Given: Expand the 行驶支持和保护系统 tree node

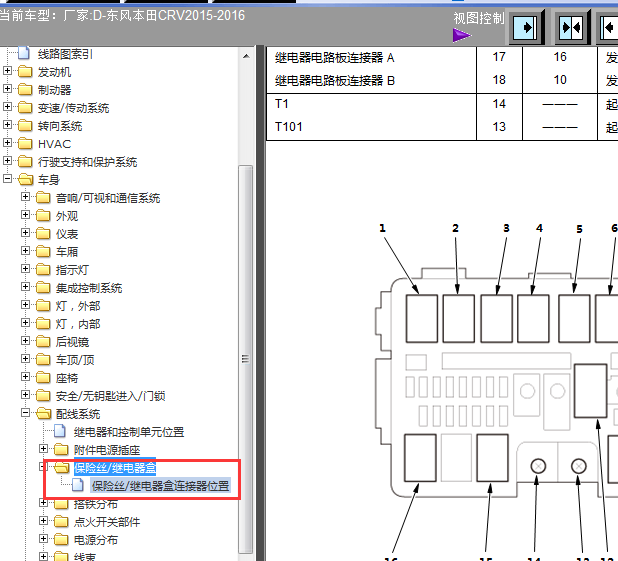Looking at the screenshot, I should [7, 160].
